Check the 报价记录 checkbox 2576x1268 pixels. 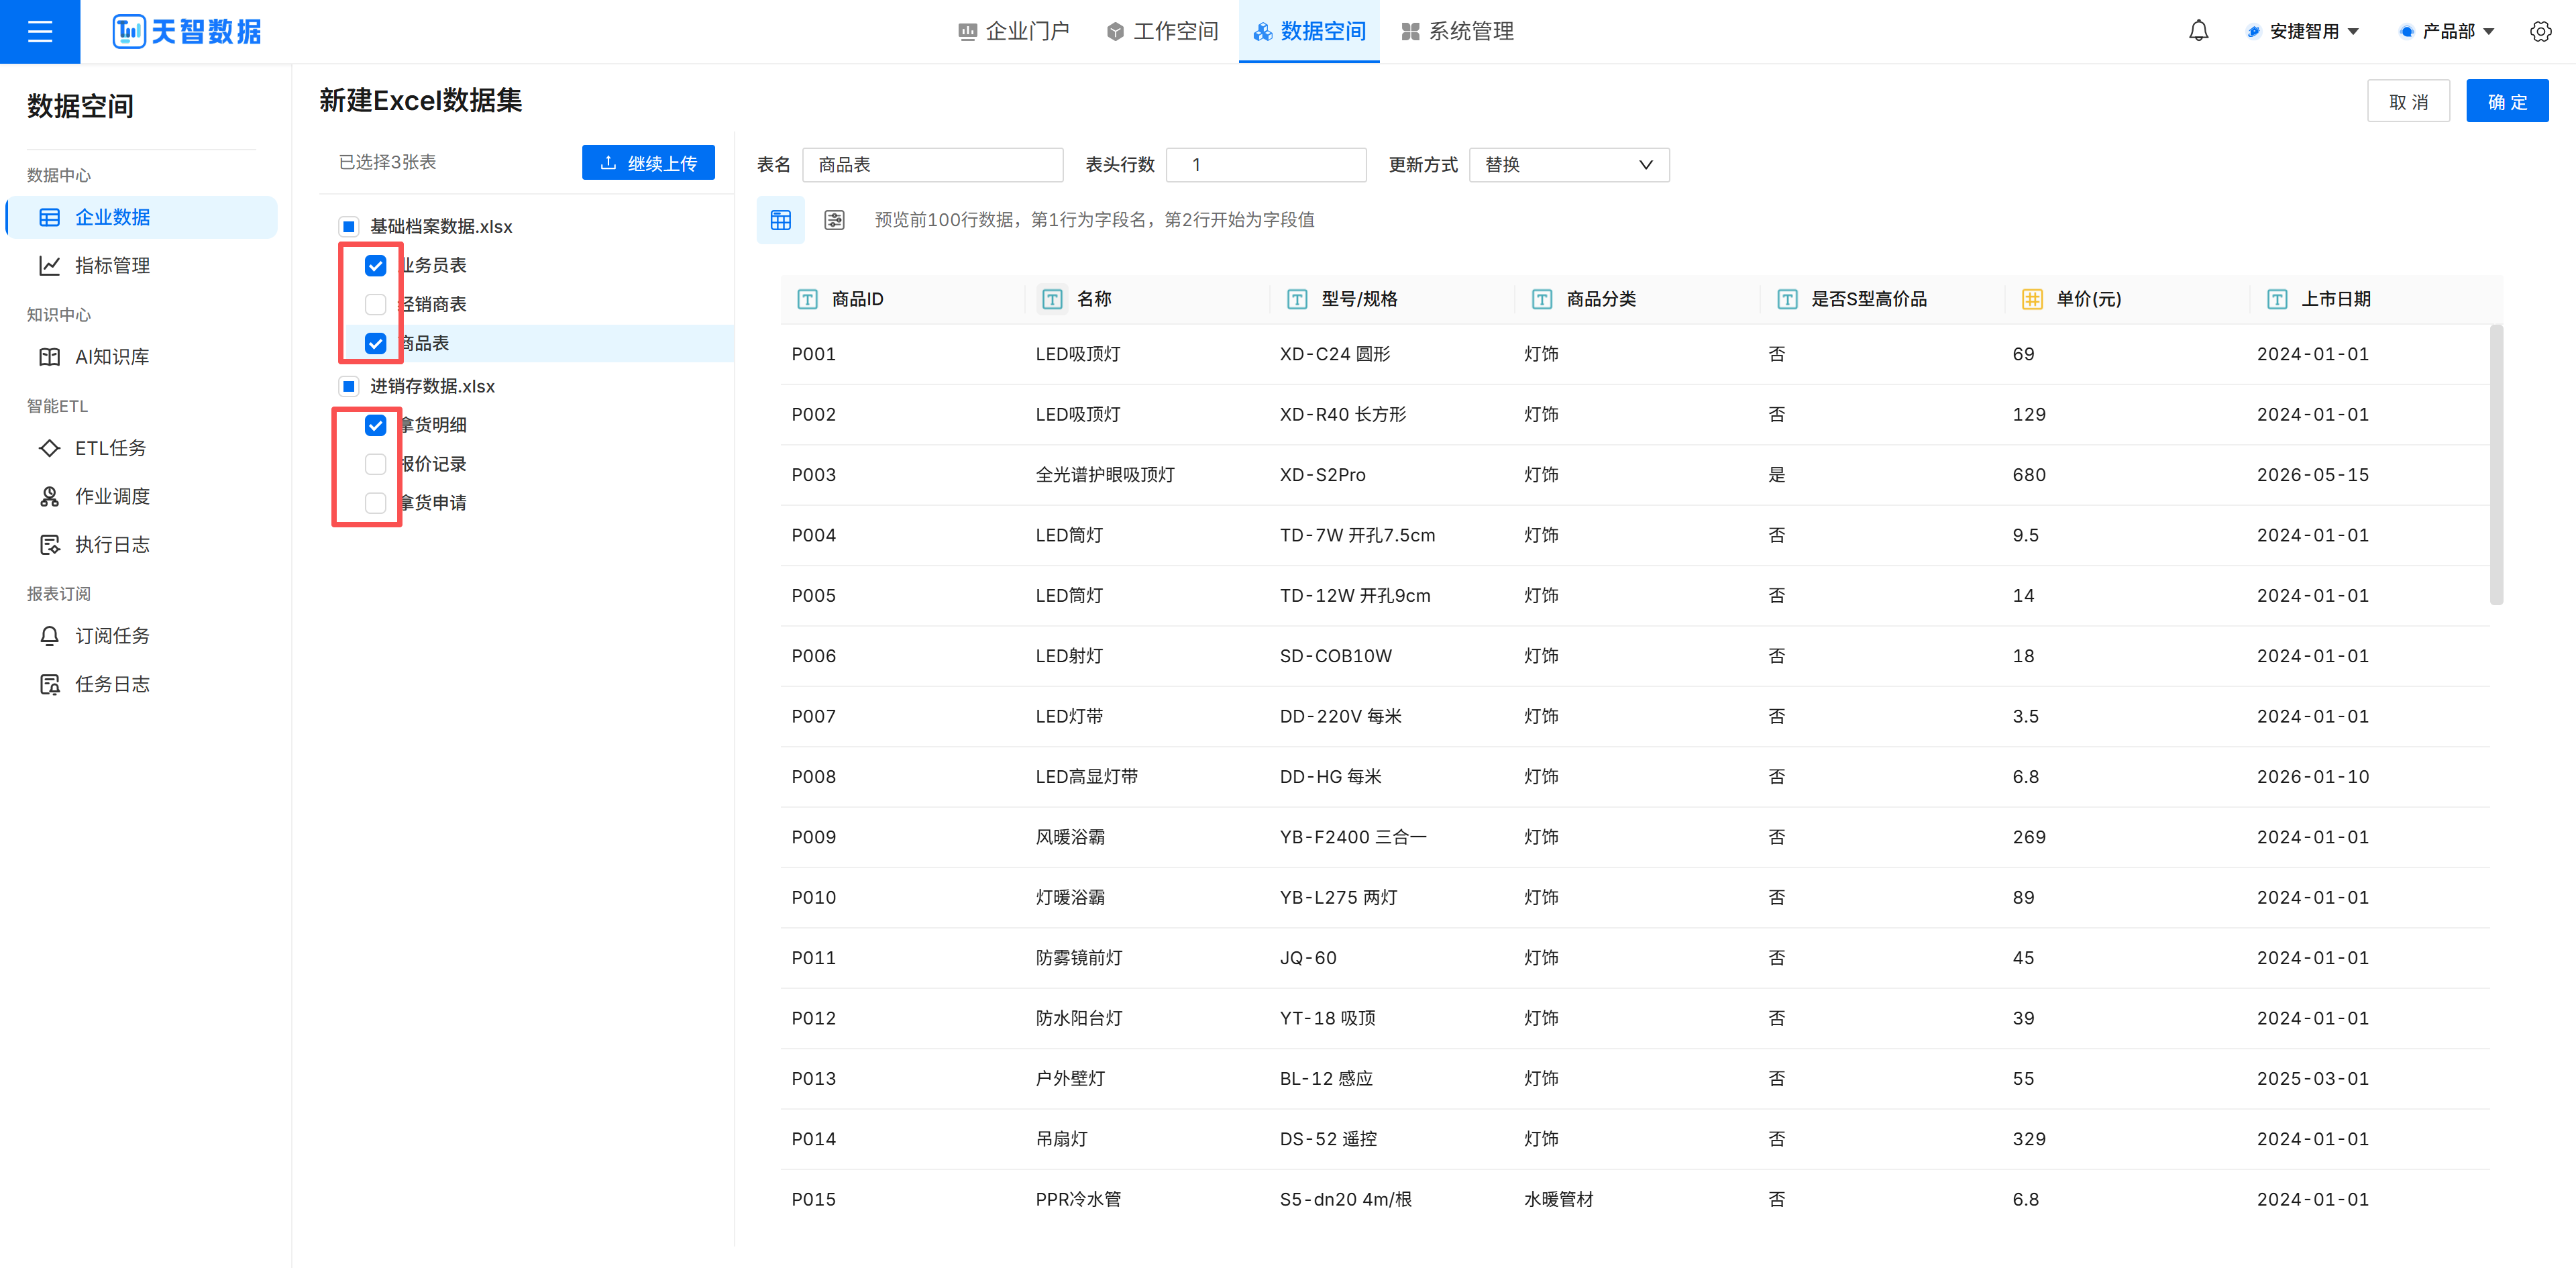pyautogui.click(x=375, y=464)
